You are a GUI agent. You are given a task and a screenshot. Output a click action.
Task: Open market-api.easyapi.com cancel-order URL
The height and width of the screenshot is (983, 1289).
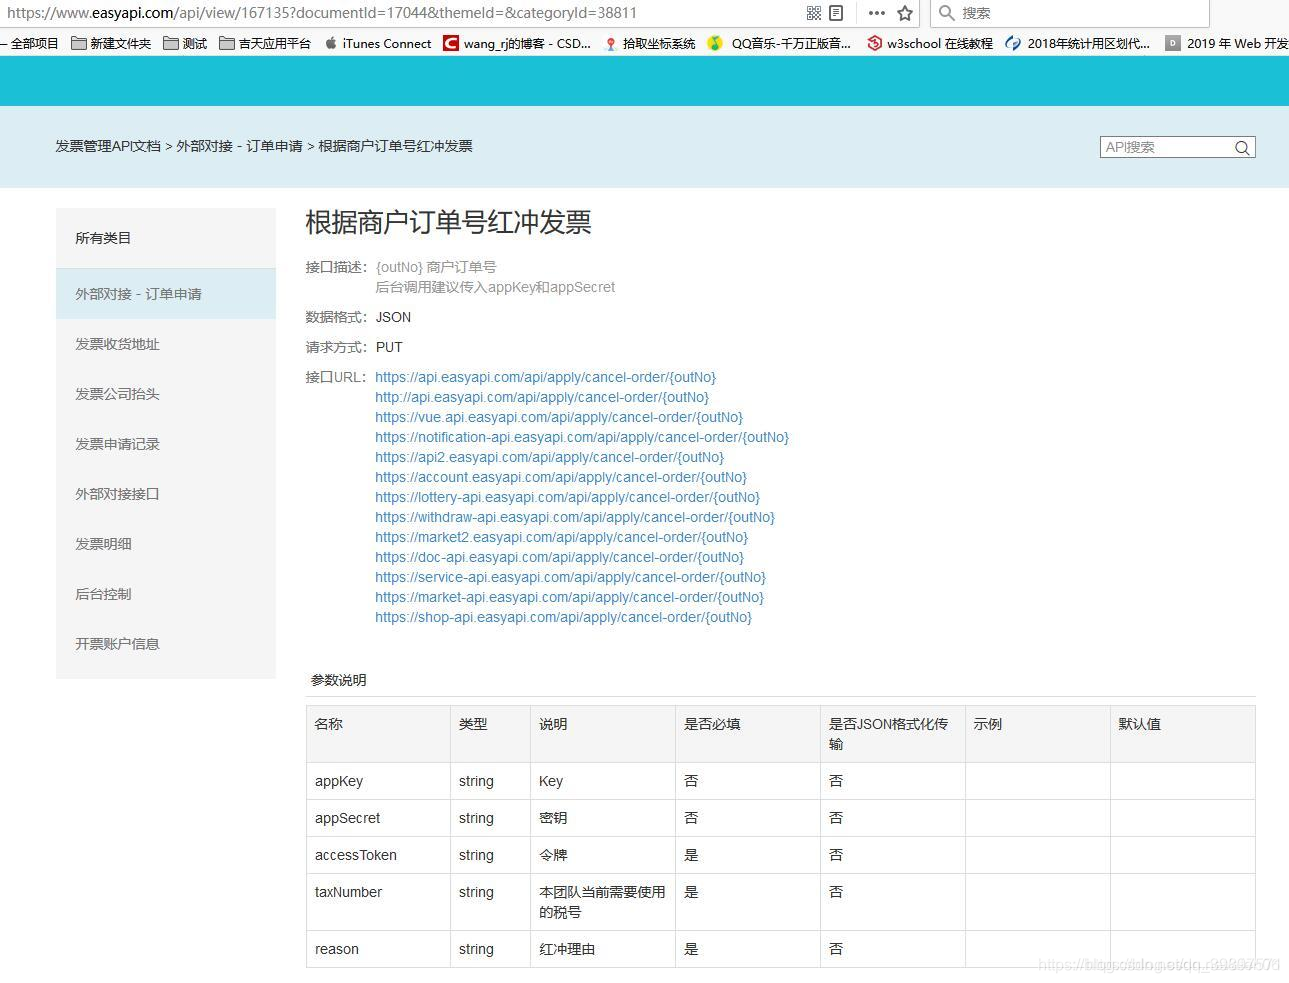click(570, 597)
